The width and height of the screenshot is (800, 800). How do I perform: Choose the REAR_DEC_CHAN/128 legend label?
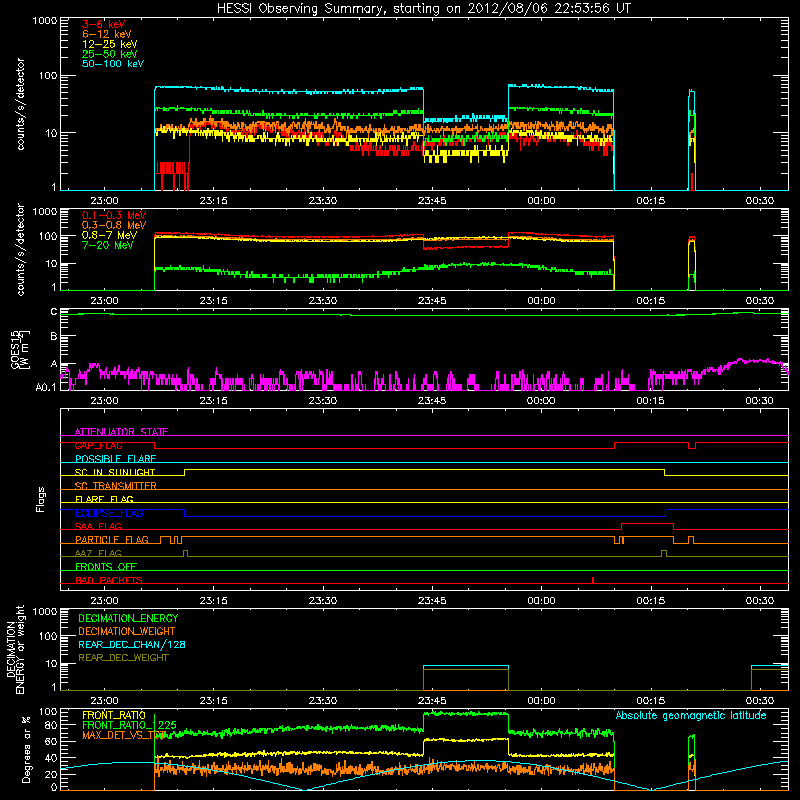coord(132,644)
